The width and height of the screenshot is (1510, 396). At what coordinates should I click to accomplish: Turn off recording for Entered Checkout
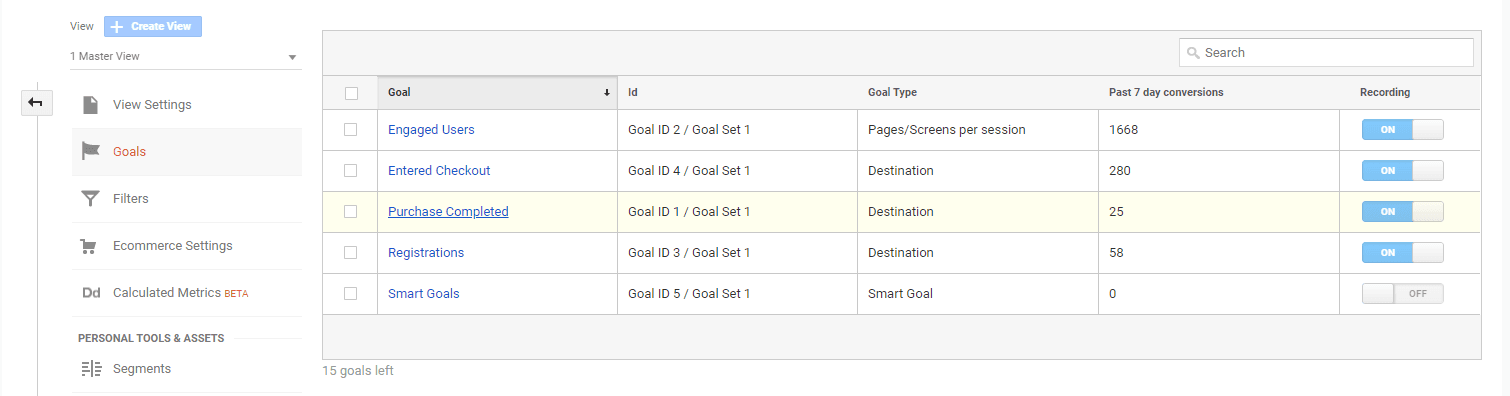point(1402,171)
